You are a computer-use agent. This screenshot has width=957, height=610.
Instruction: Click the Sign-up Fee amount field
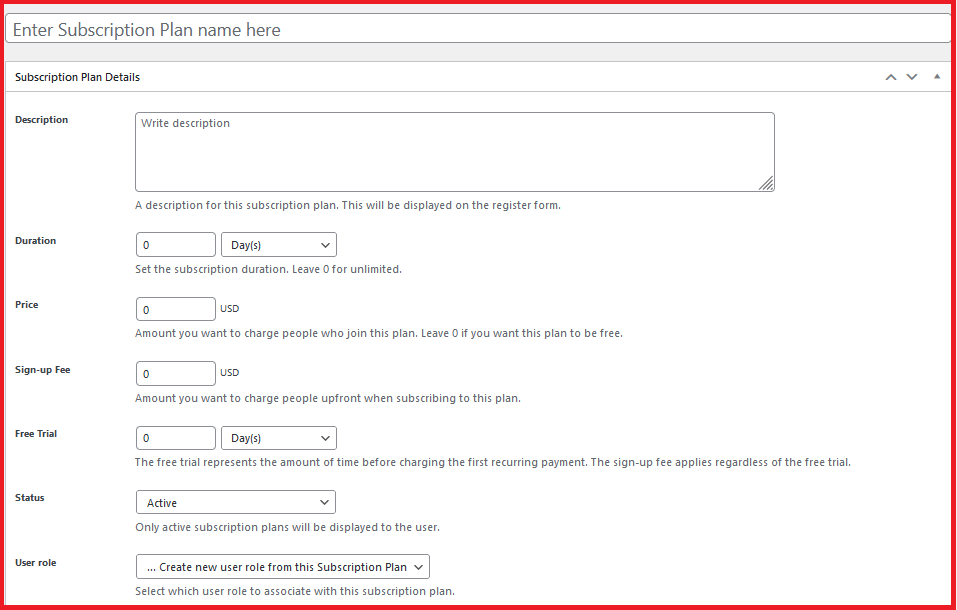click(x=175, y=374)
